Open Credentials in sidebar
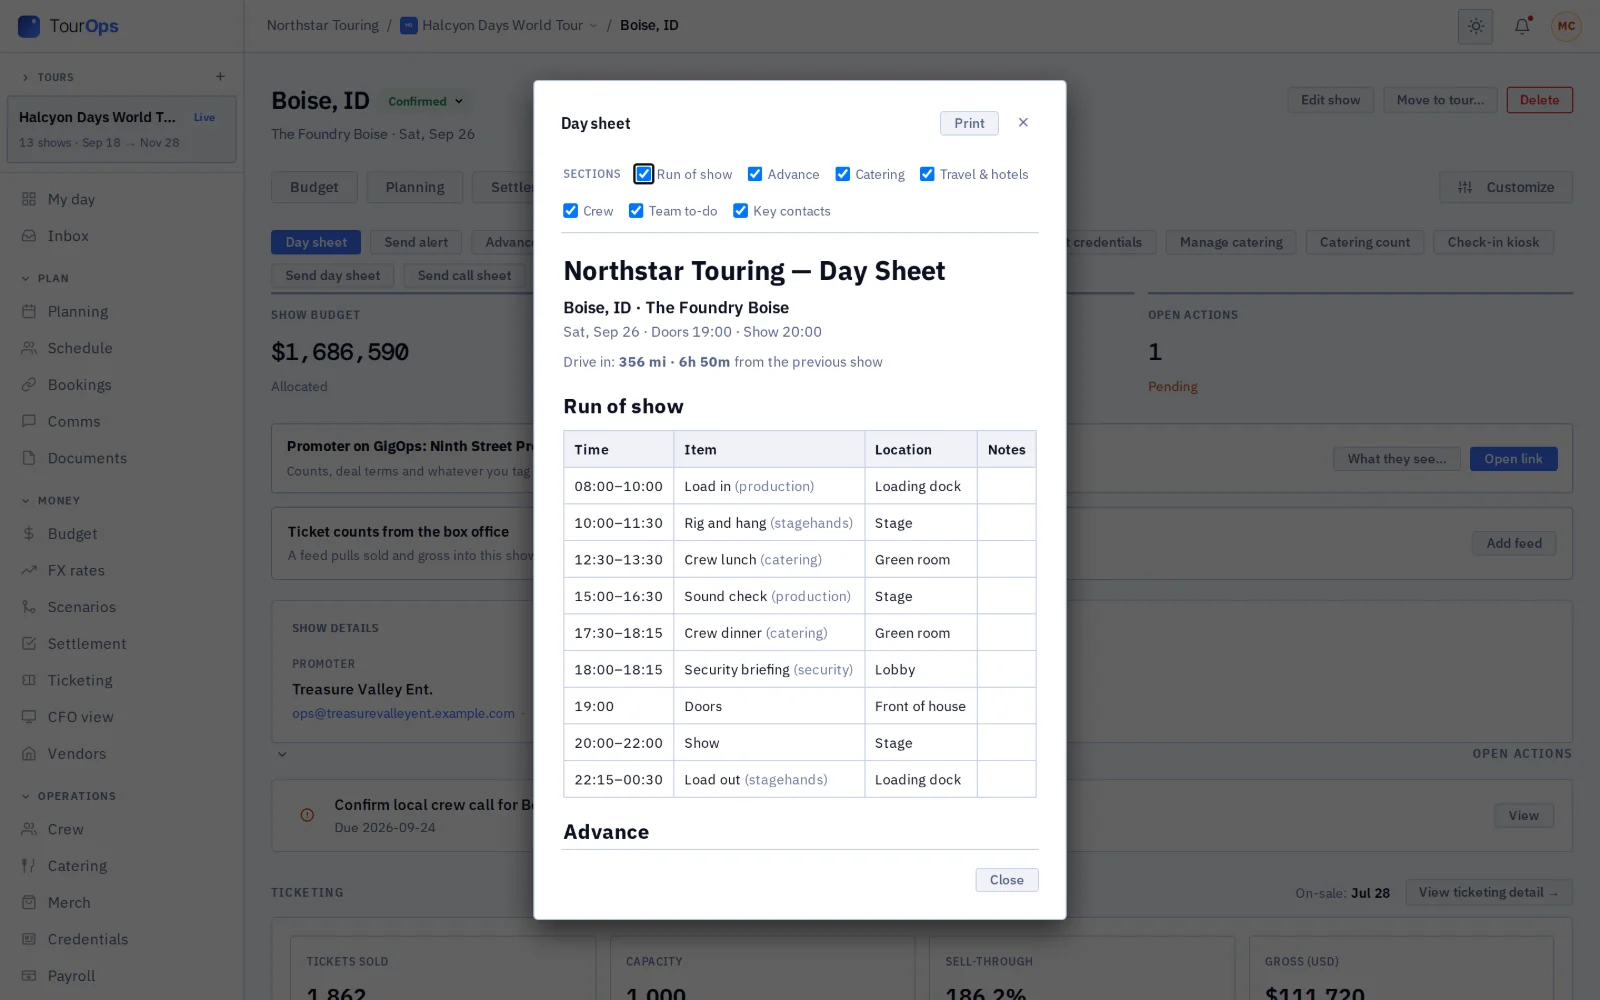The height and width of the screenshot is (1000, 1600). click(x=88, y=939)
